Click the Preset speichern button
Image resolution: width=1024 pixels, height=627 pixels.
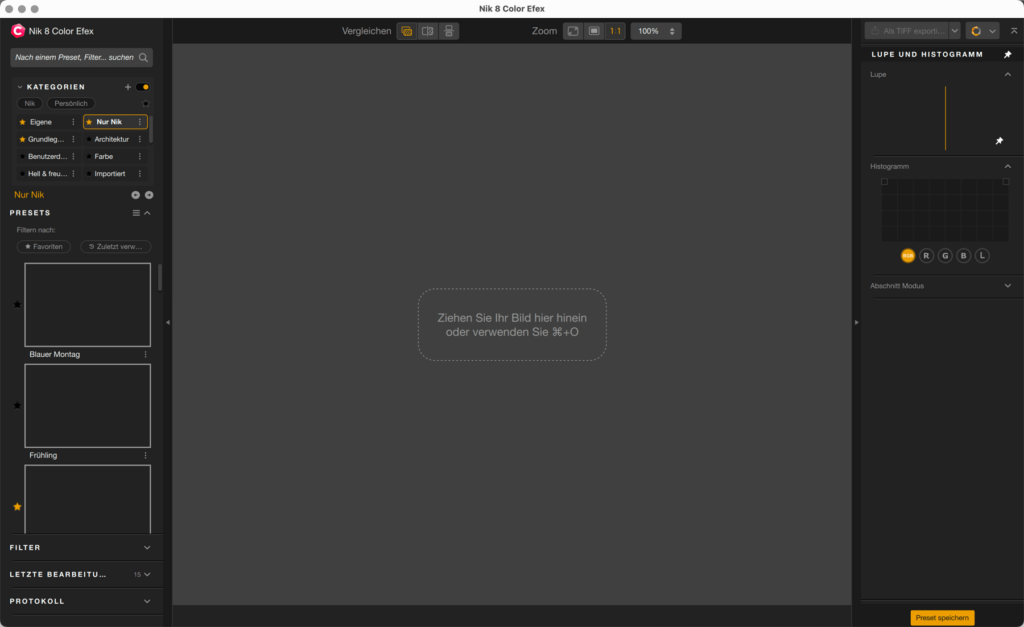tap(942, 618)
